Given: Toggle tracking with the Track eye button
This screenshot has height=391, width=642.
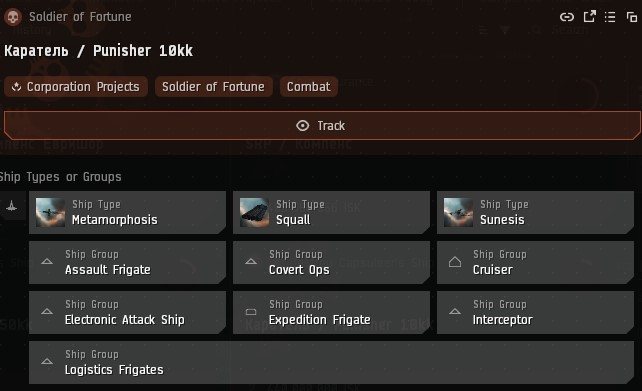Looking at the screenshot, I should pyautogui.click(x=321, y=125).
